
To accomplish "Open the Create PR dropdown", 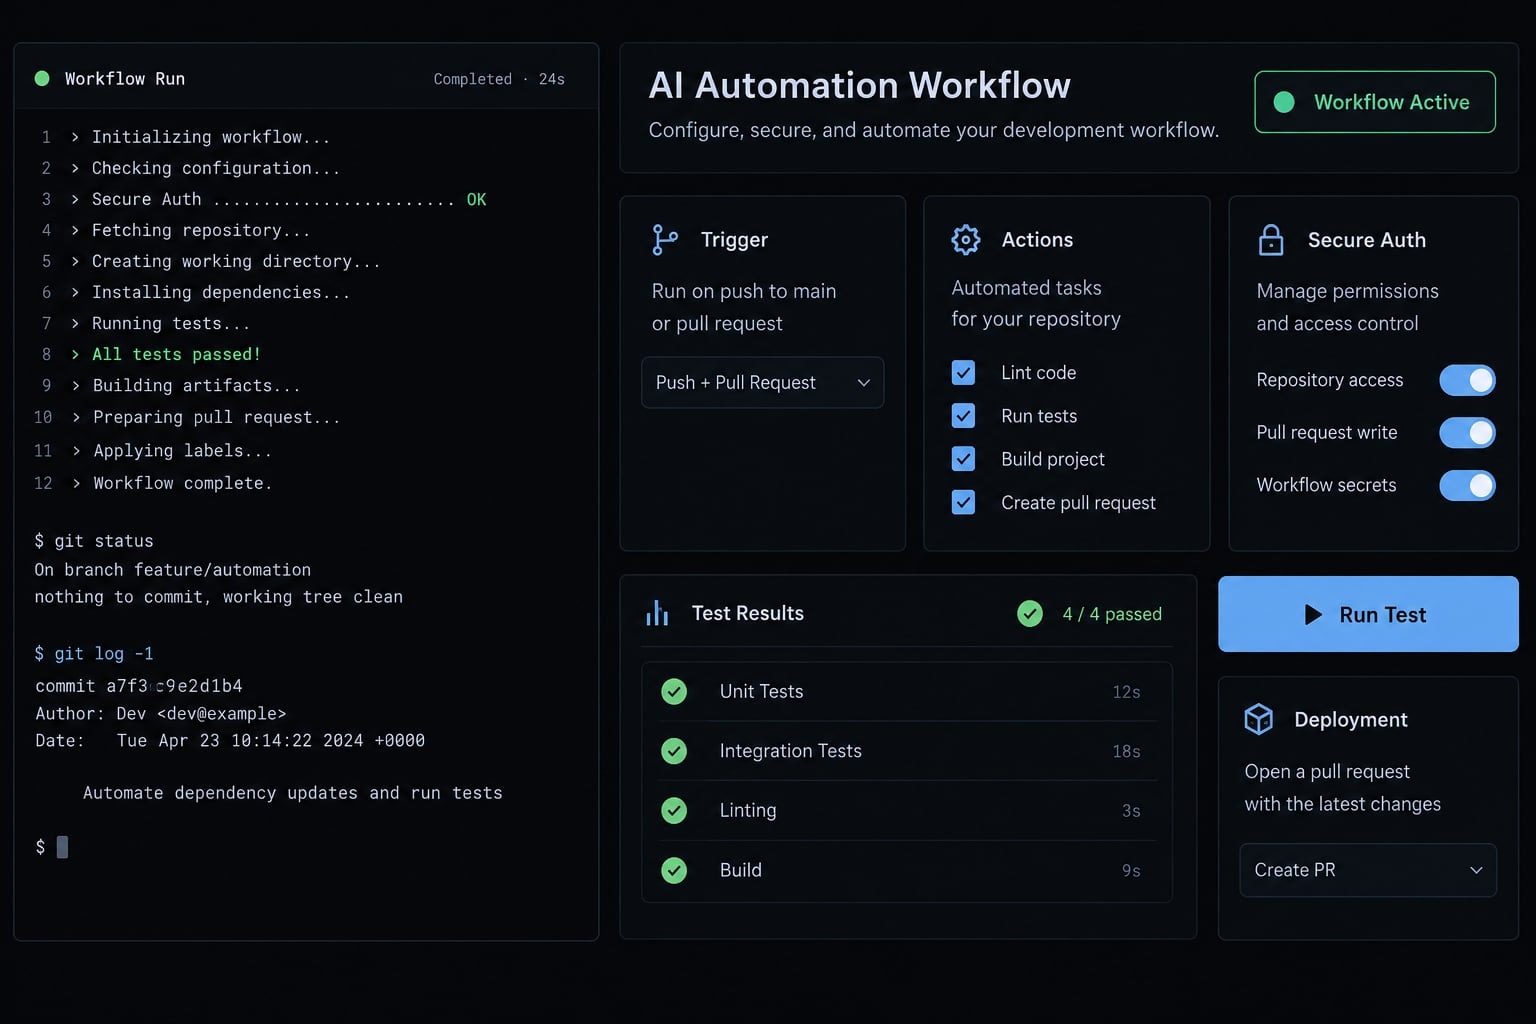I will (x=1368, y=870).
